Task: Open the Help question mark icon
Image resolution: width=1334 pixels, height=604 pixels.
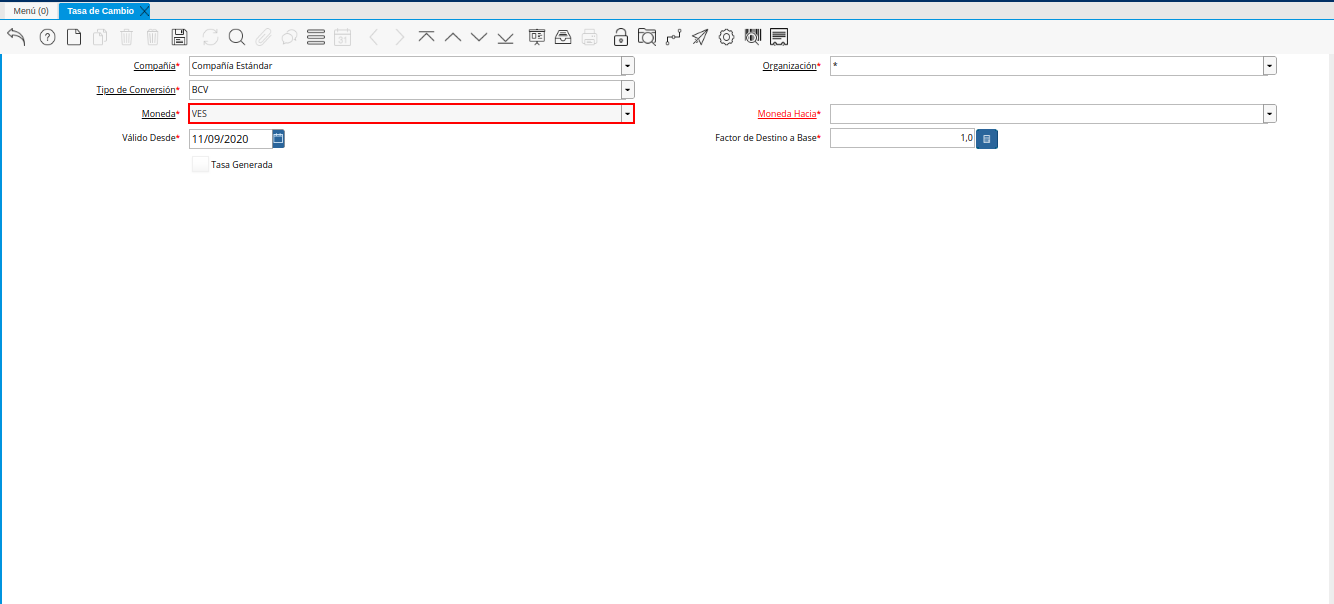Action: tap(47, 37)
